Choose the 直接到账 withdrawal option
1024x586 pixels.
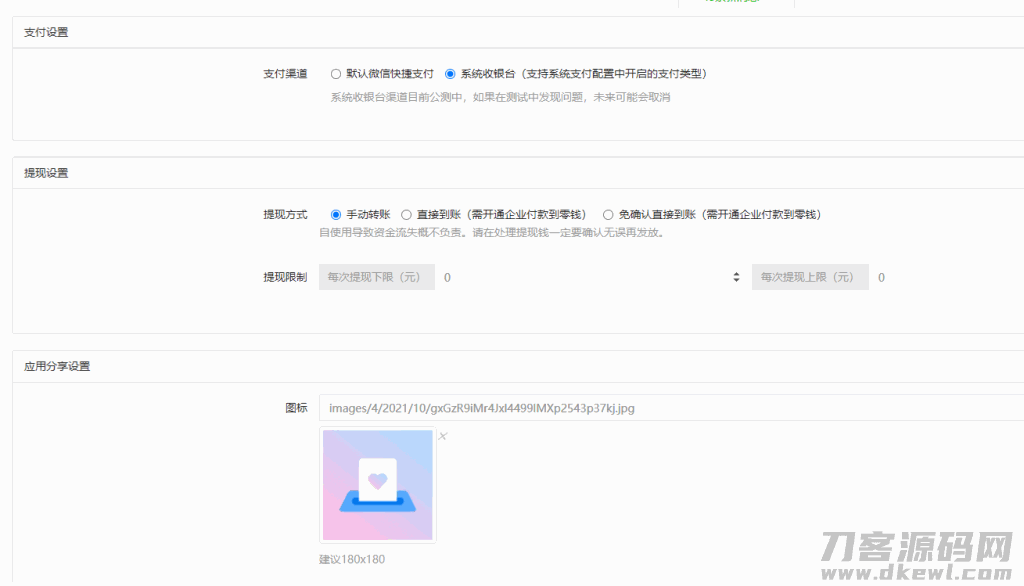(406, 214)
